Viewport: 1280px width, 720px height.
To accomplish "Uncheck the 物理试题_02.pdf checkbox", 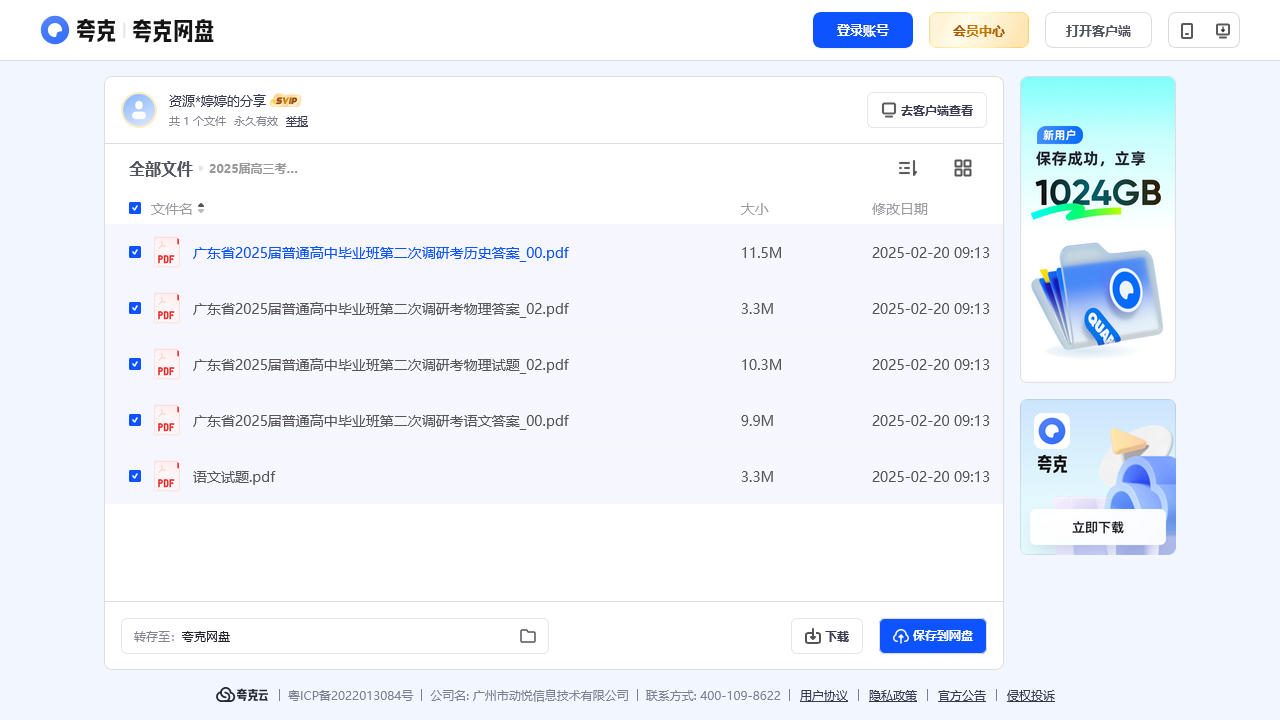I will click(135, 364).
